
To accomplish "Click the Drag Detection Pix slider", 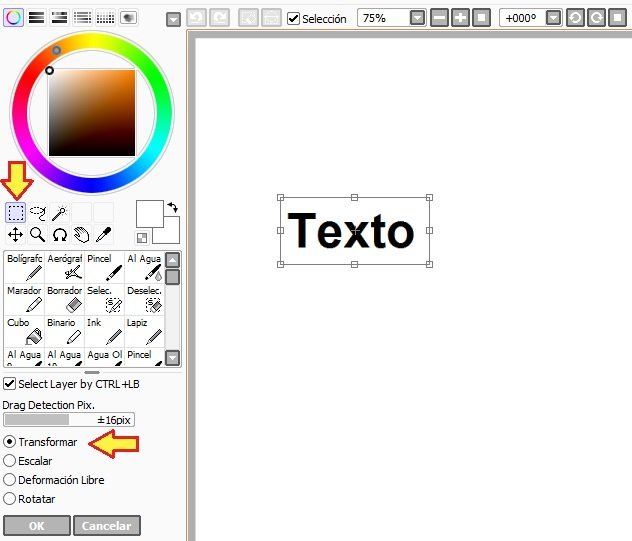I will (x=68, y=420).
